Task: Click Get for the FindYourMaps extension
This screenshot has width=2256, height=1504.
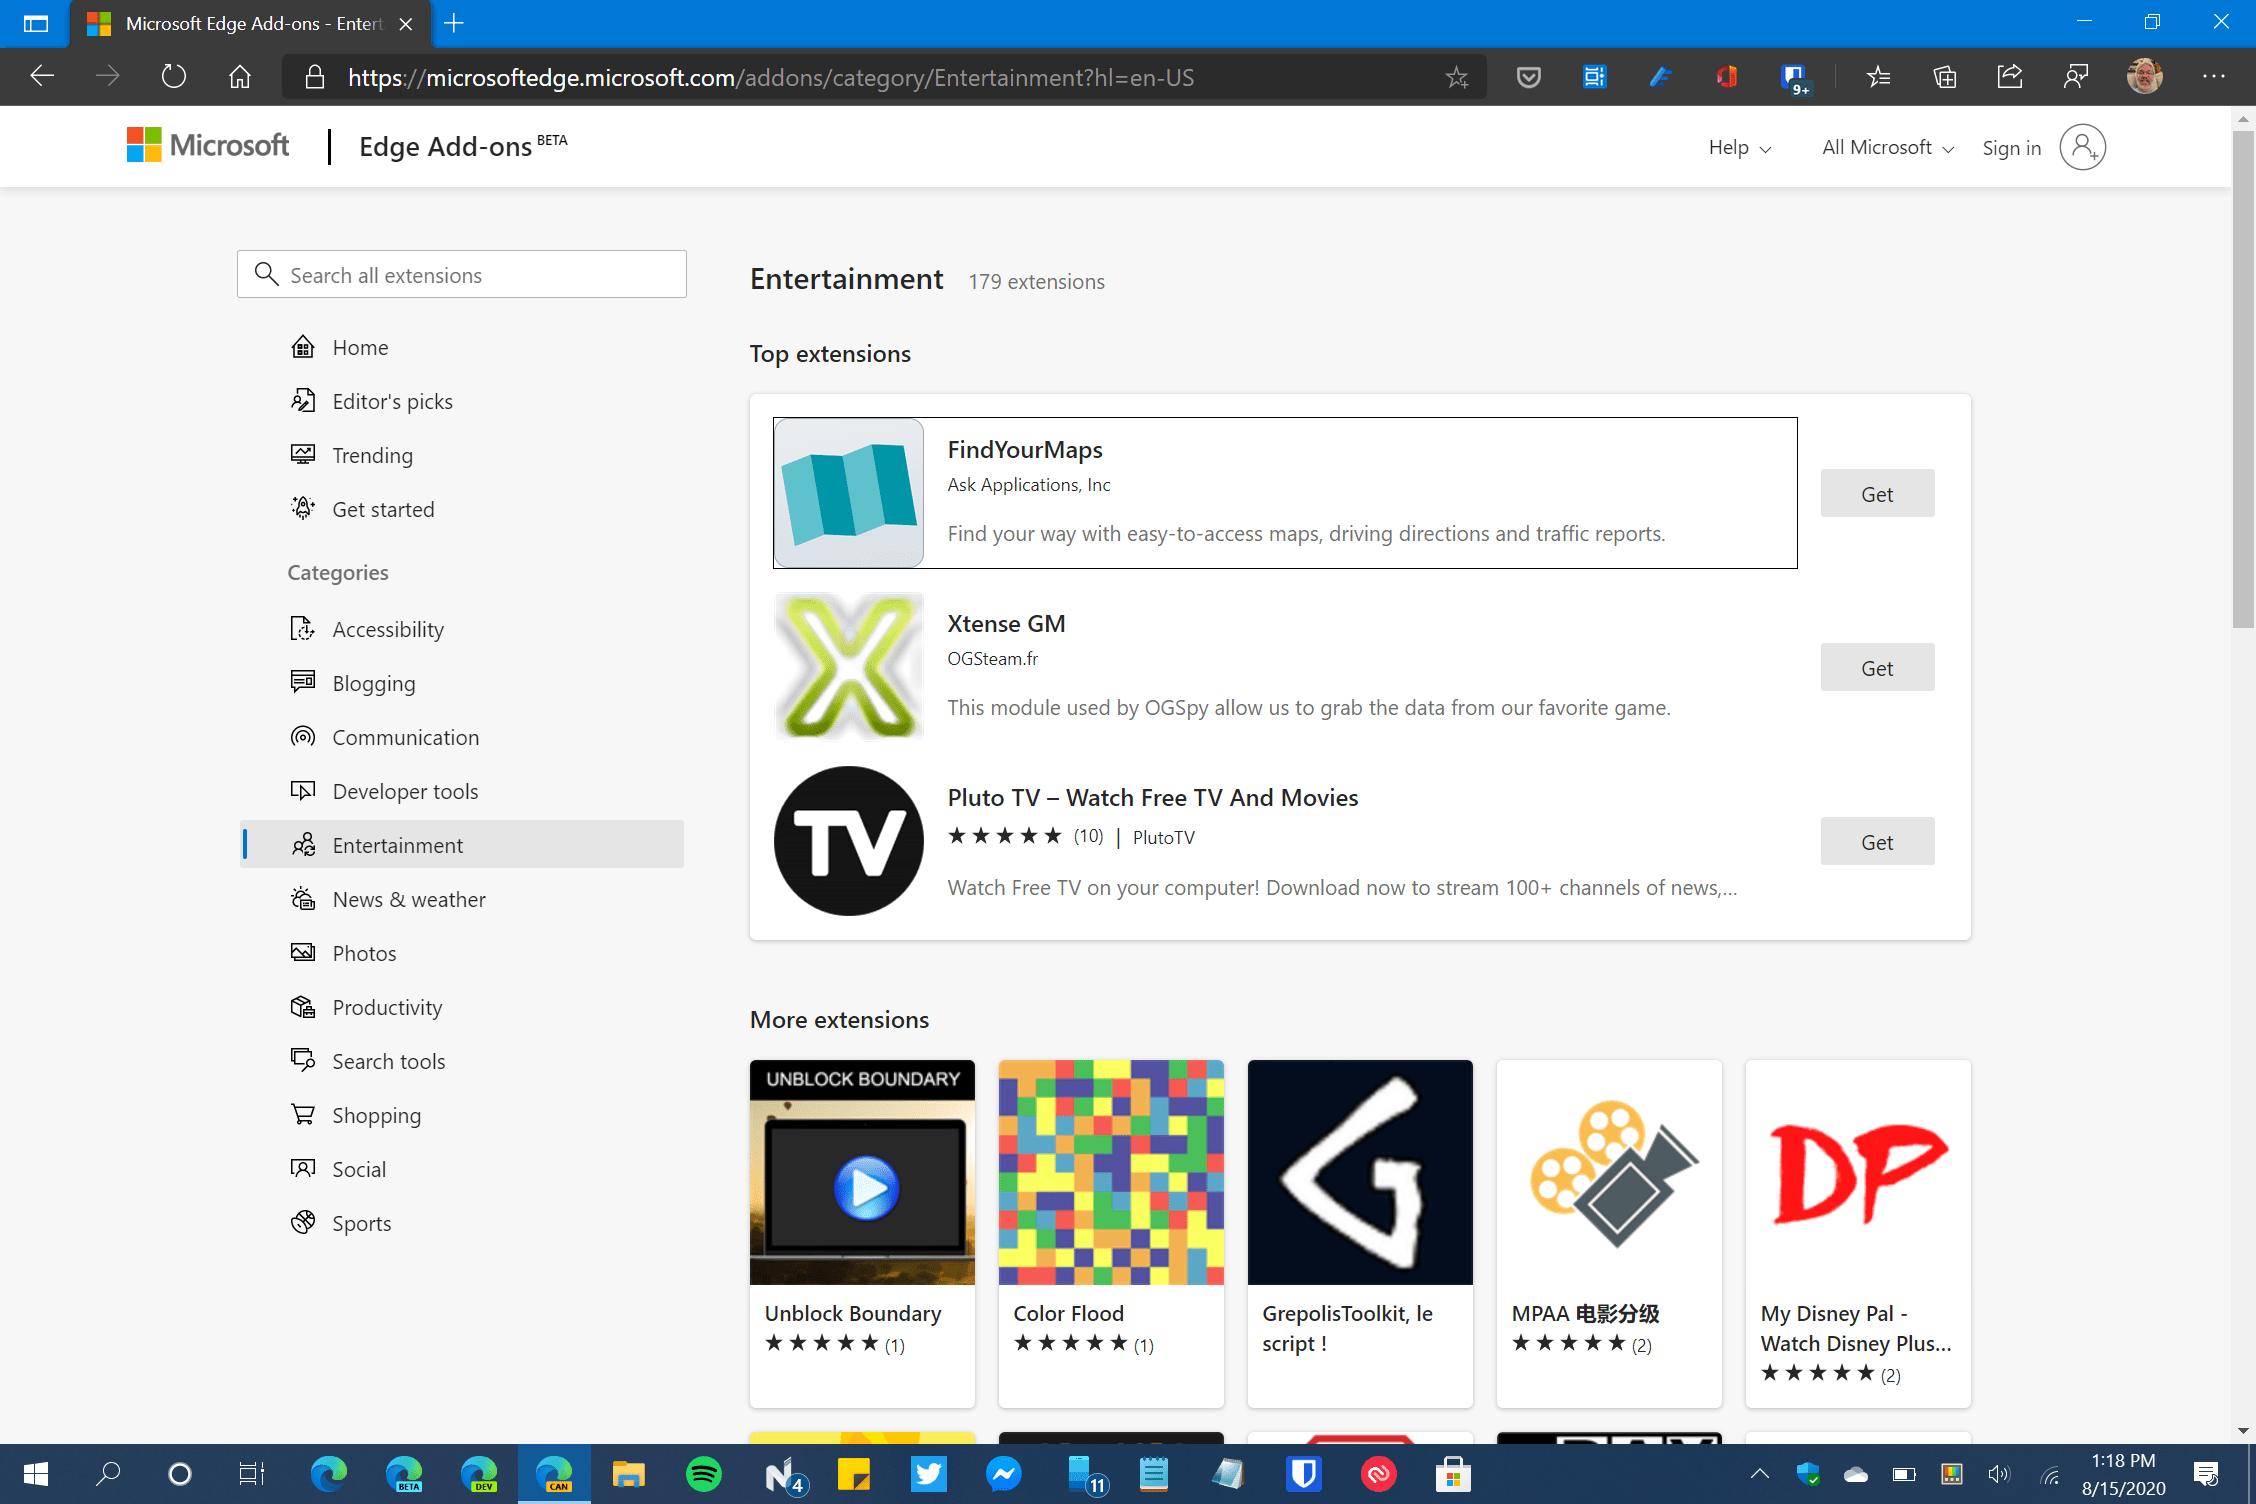Action: 1876,493
